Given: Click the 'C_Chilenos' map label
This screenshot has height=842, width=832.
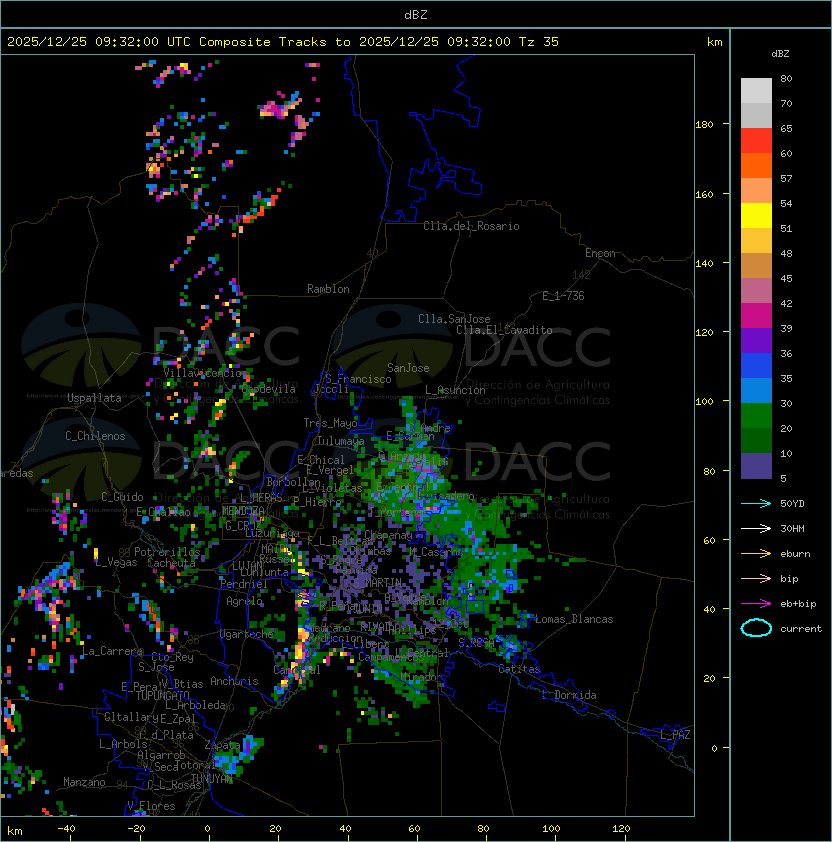Looking at the screenshot, I should pos(95,436).
